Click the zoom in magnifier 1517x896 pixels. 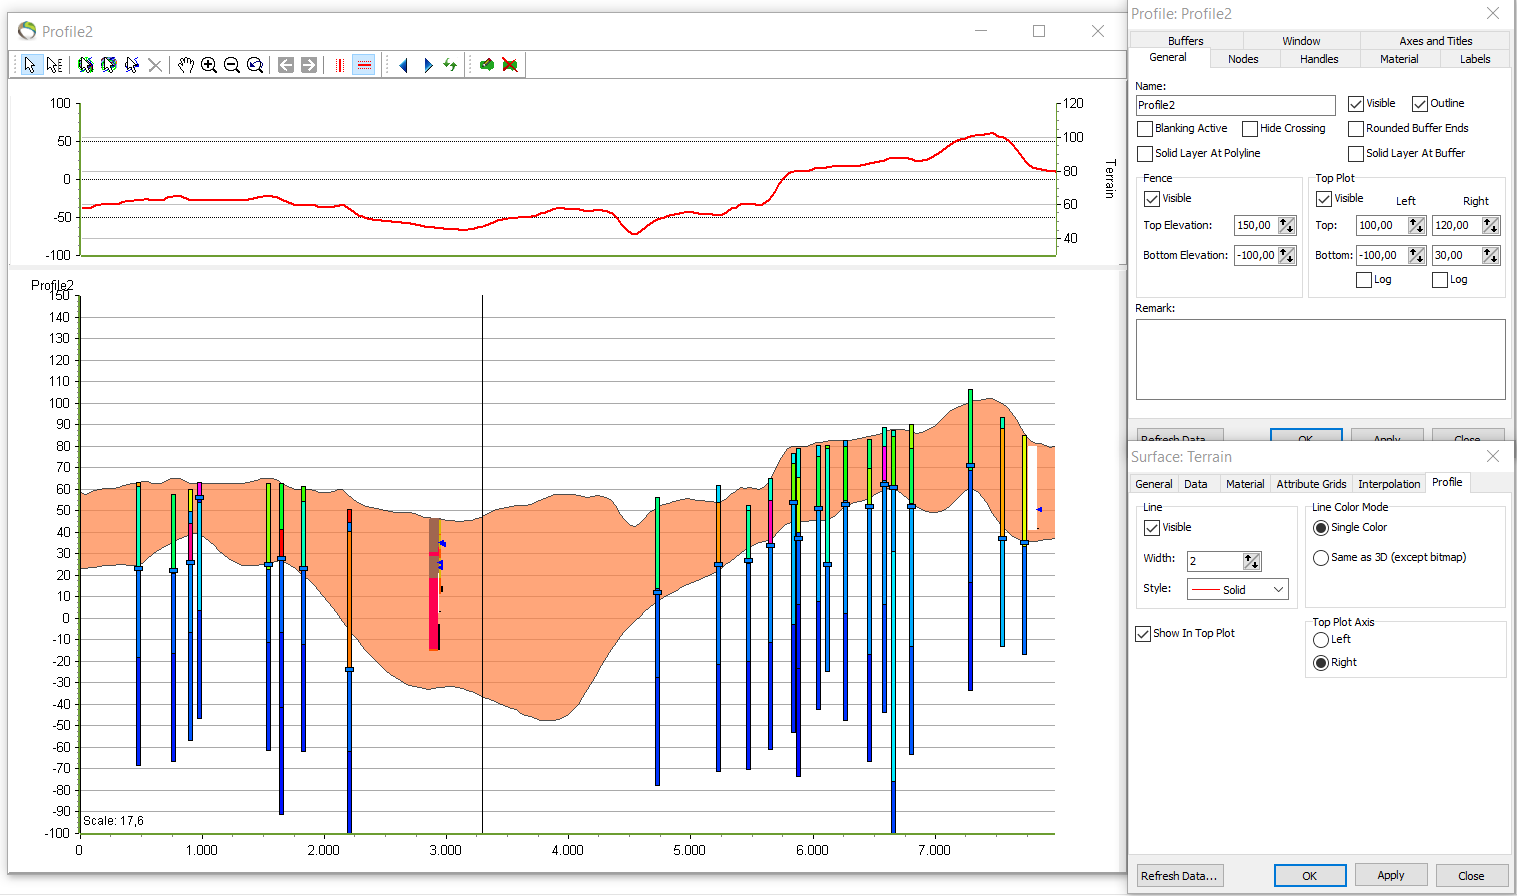pyautogui.click(x=209, y=65)
